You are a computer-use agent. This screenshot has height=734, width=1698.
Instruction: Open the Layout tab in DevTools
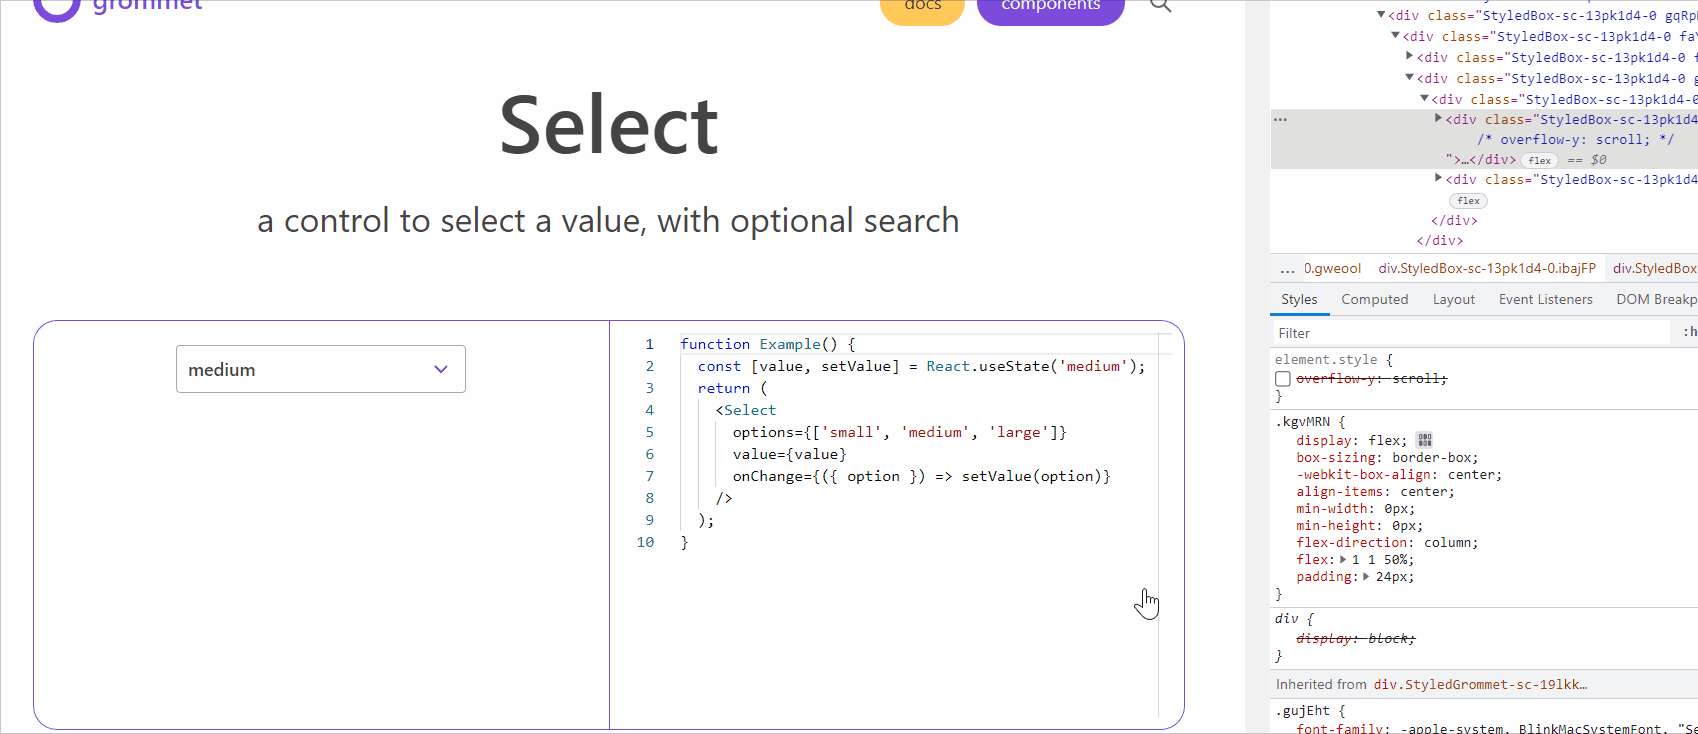[x=1453, y=299]
